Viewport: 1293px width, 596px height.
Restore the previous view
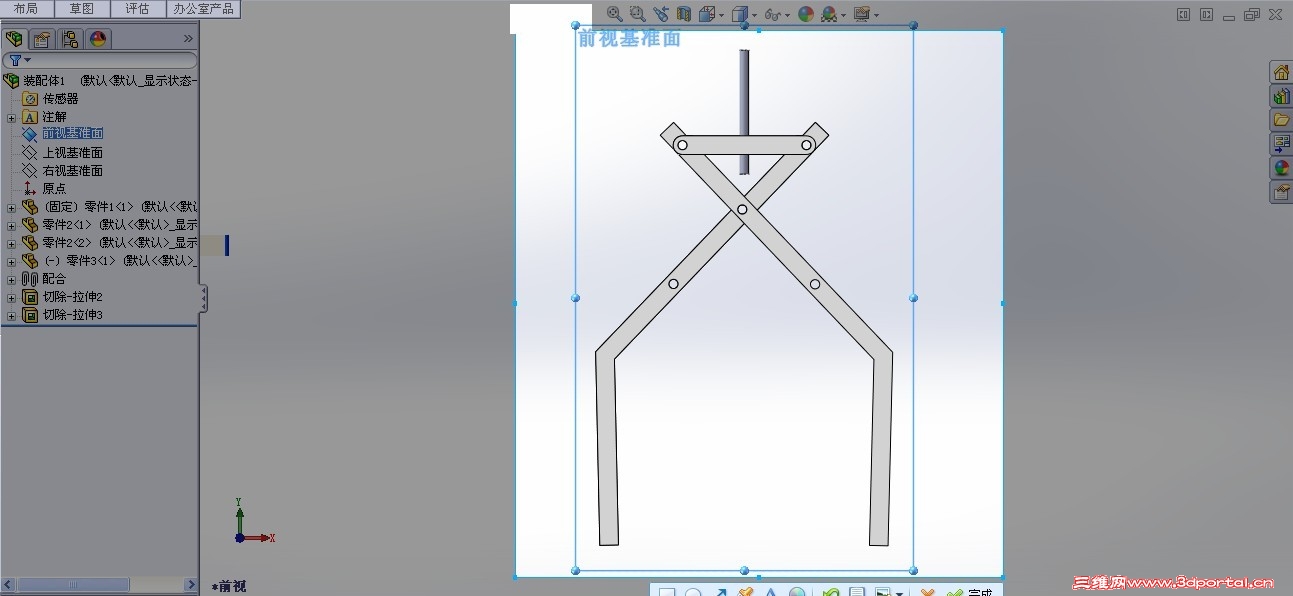point(661,14)
